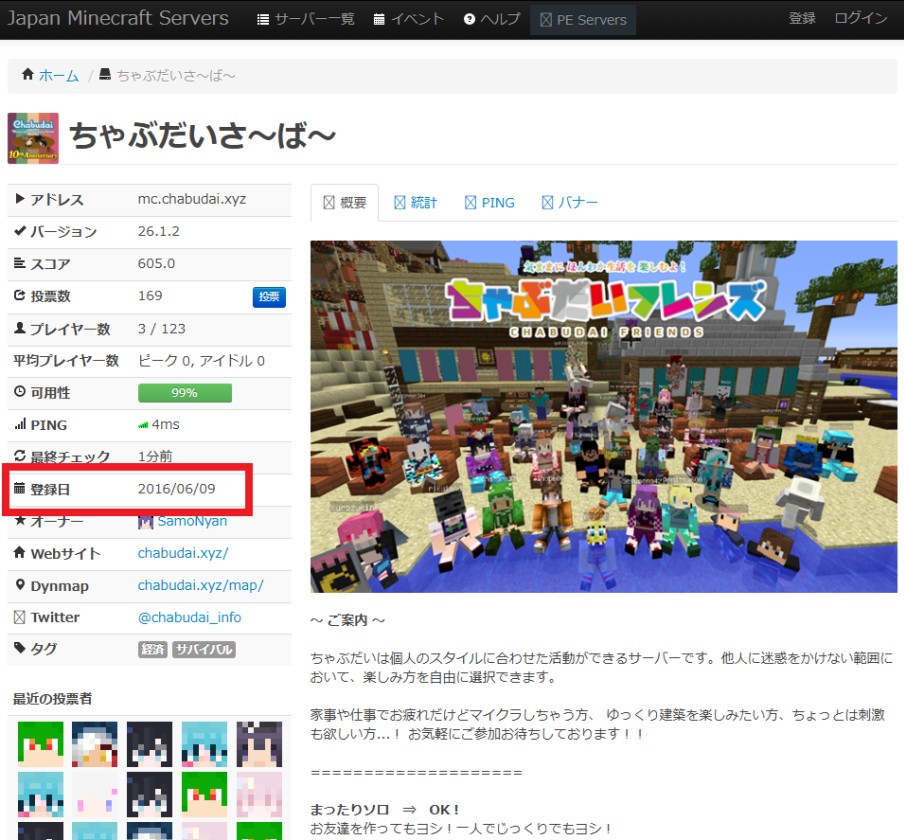The width and height of the screenshot is (904, 840).
Task: Open the @chabudai_info Twitter link
Action: pyautogui.click(x=190, y=617)
